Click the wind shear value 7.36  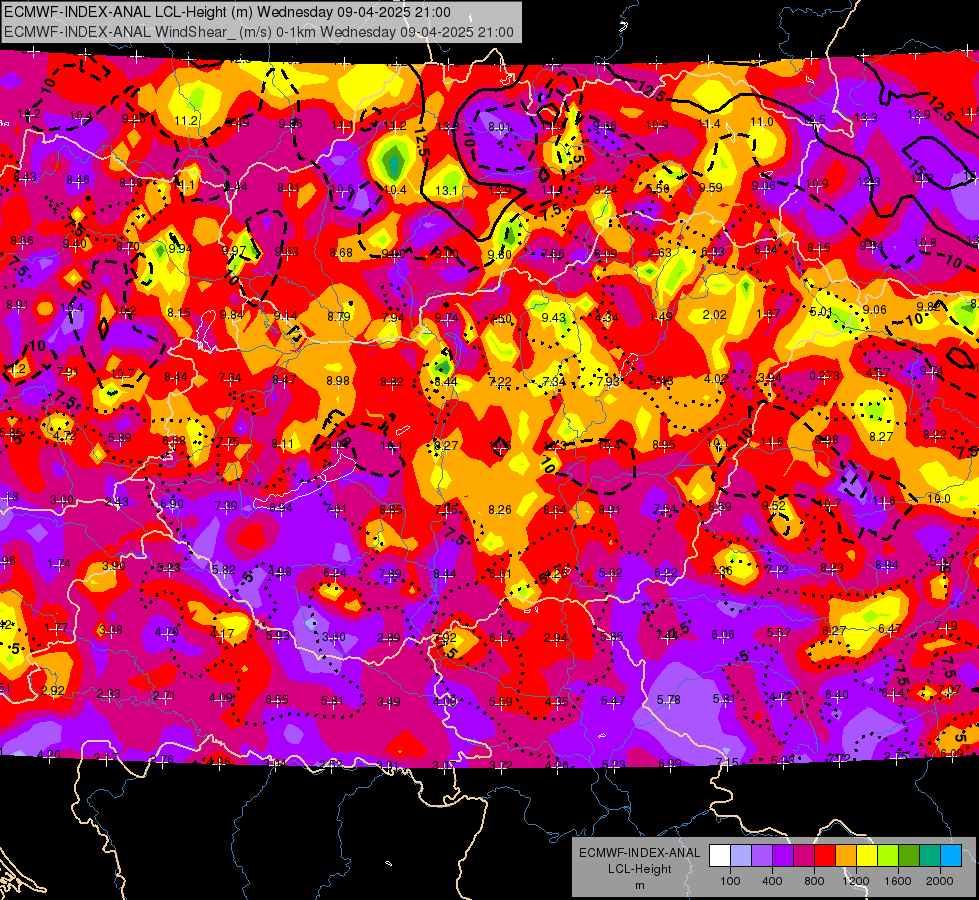721,571
